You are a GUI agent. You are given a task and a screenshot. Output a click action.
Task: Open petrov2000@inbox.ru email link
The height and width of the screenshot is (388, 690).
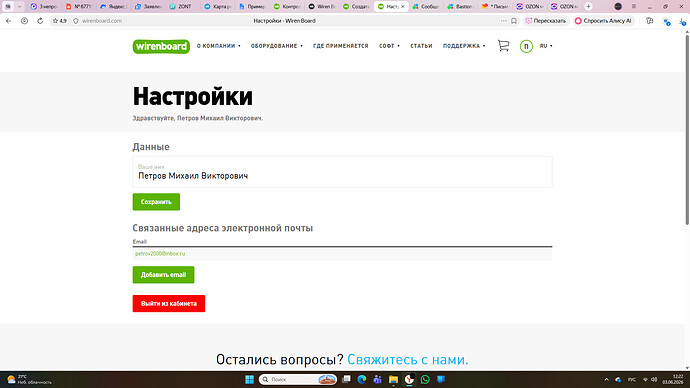pyautogui.click(x=160, y=254)
